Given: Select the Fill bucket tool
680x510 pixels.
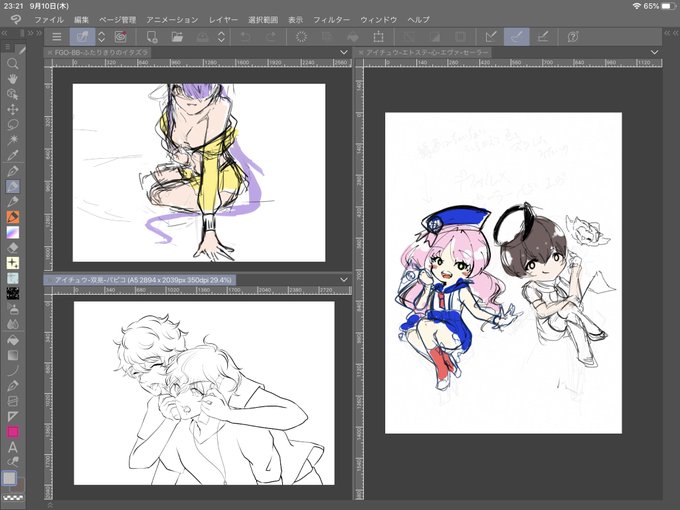Looking at the screenshot, I should click(x=13, y=340).
